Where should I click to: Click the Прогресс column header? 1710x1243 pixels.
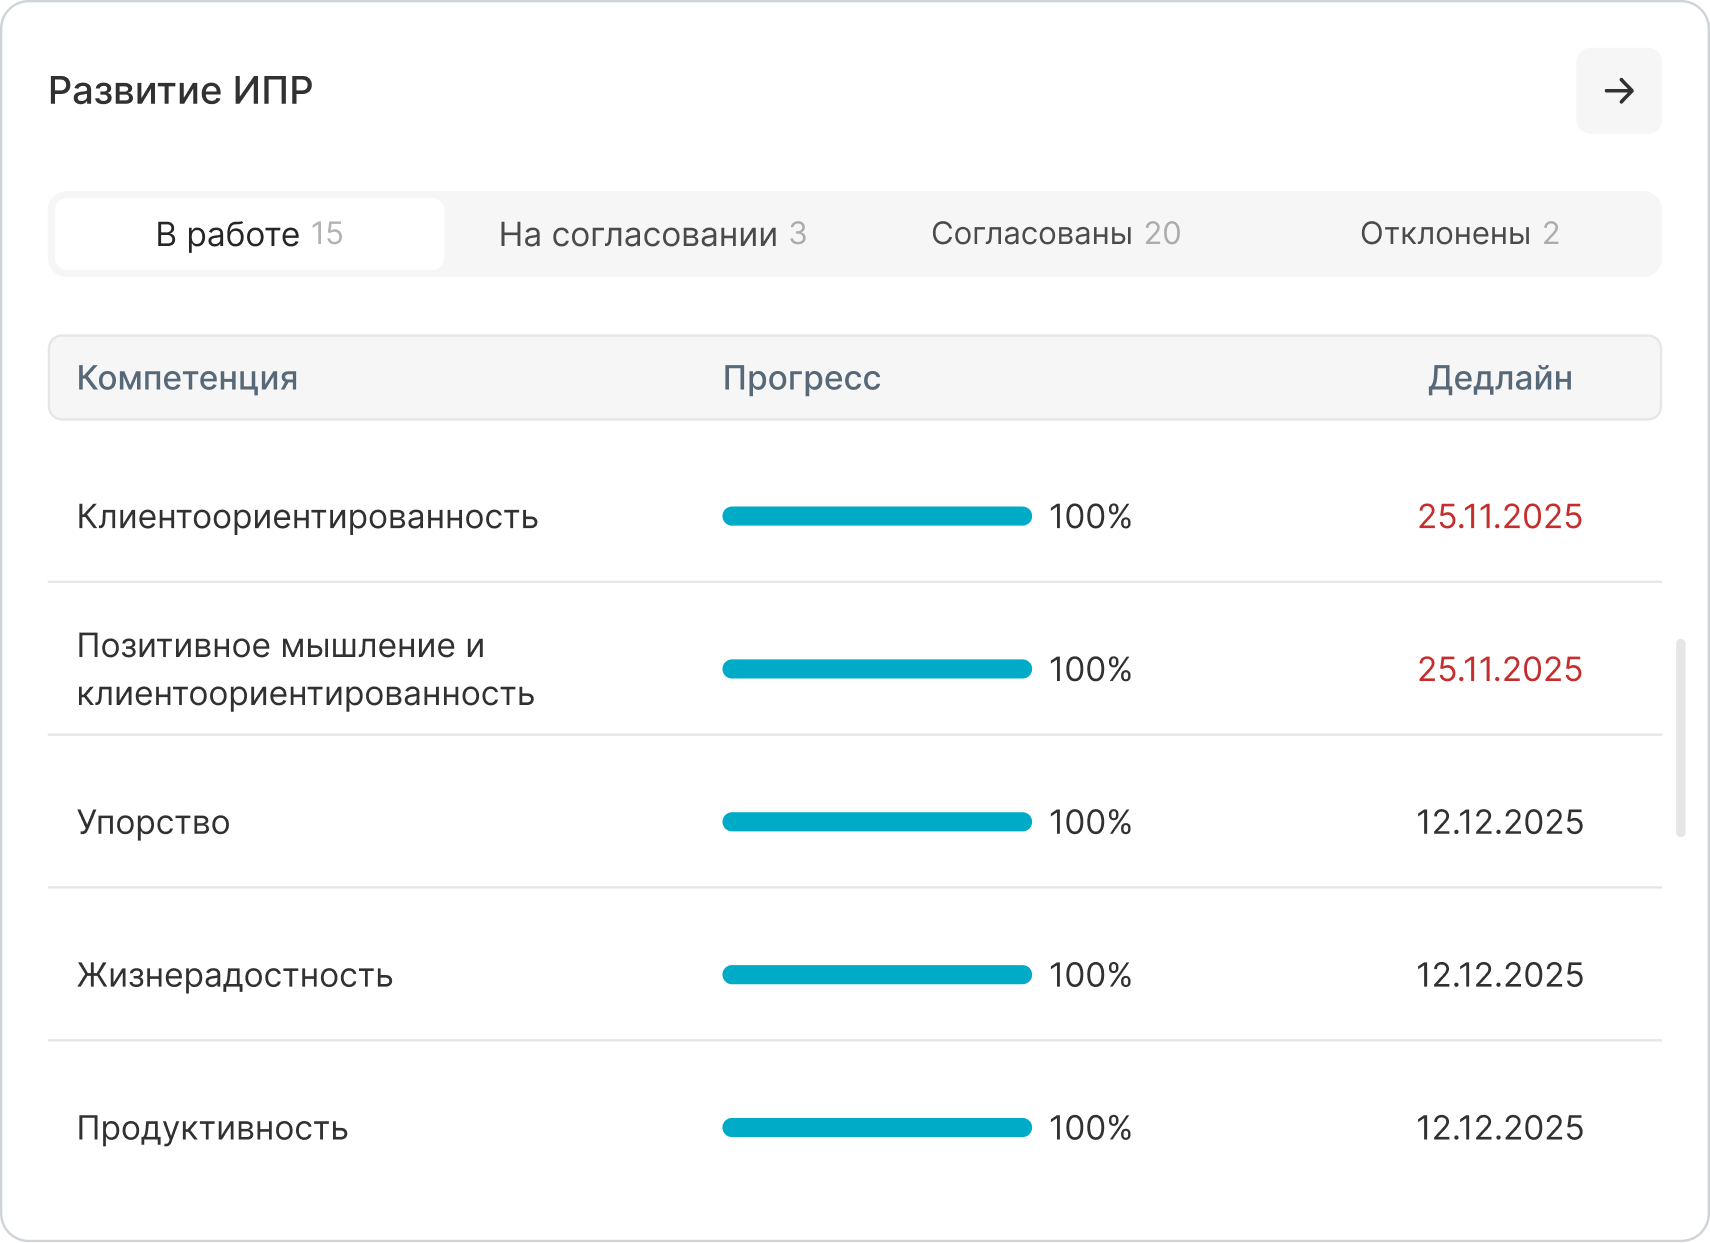(801, 378)
